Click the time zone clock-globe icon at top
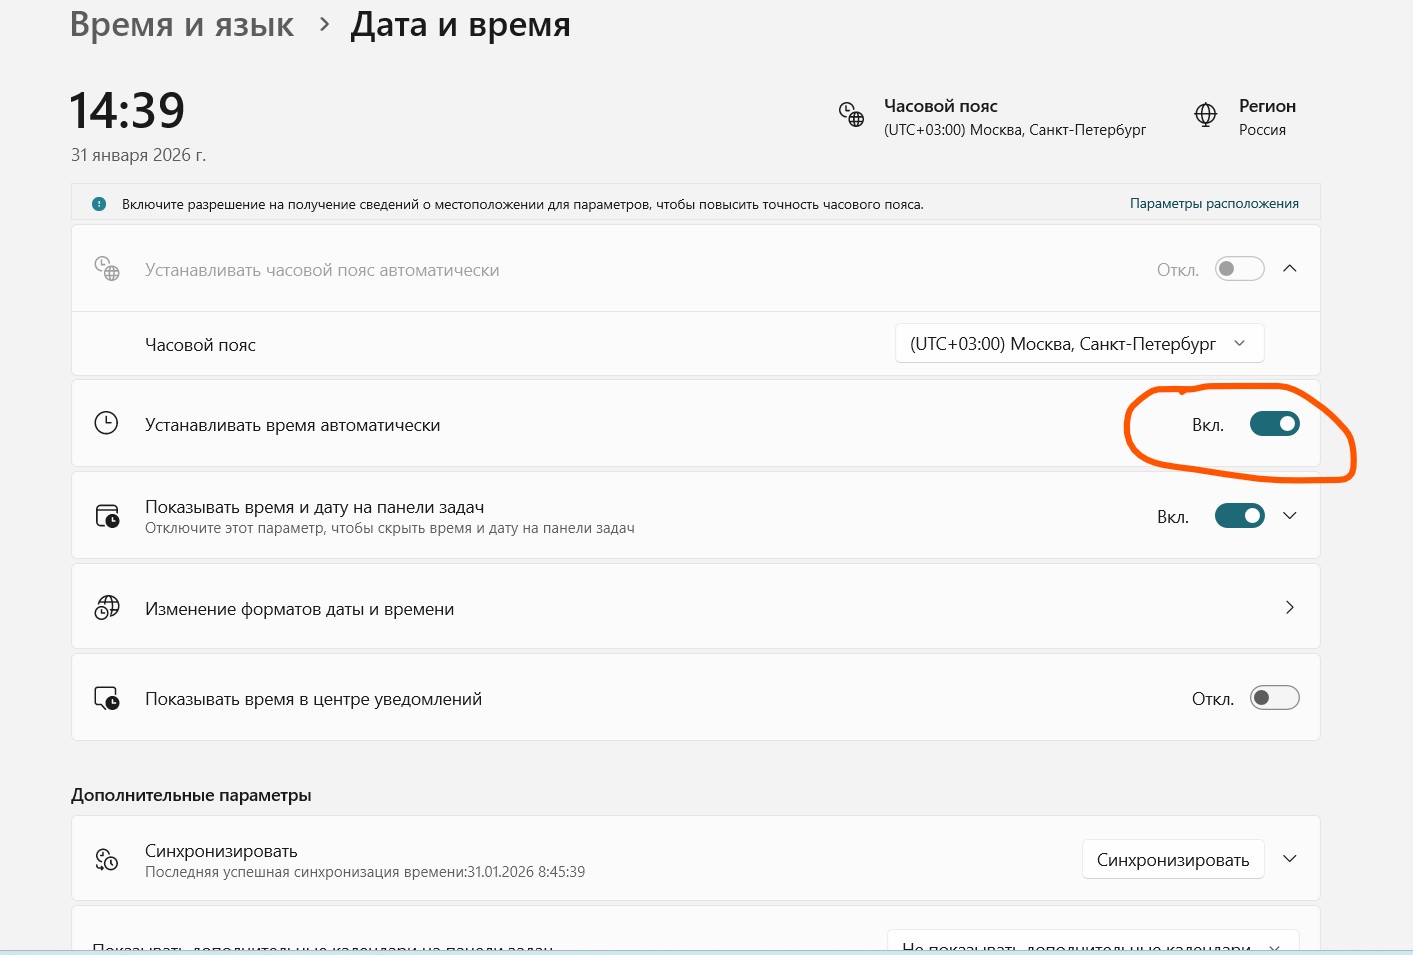The height and width of the screenshot is (955, 1413). [x=851, y=115]
